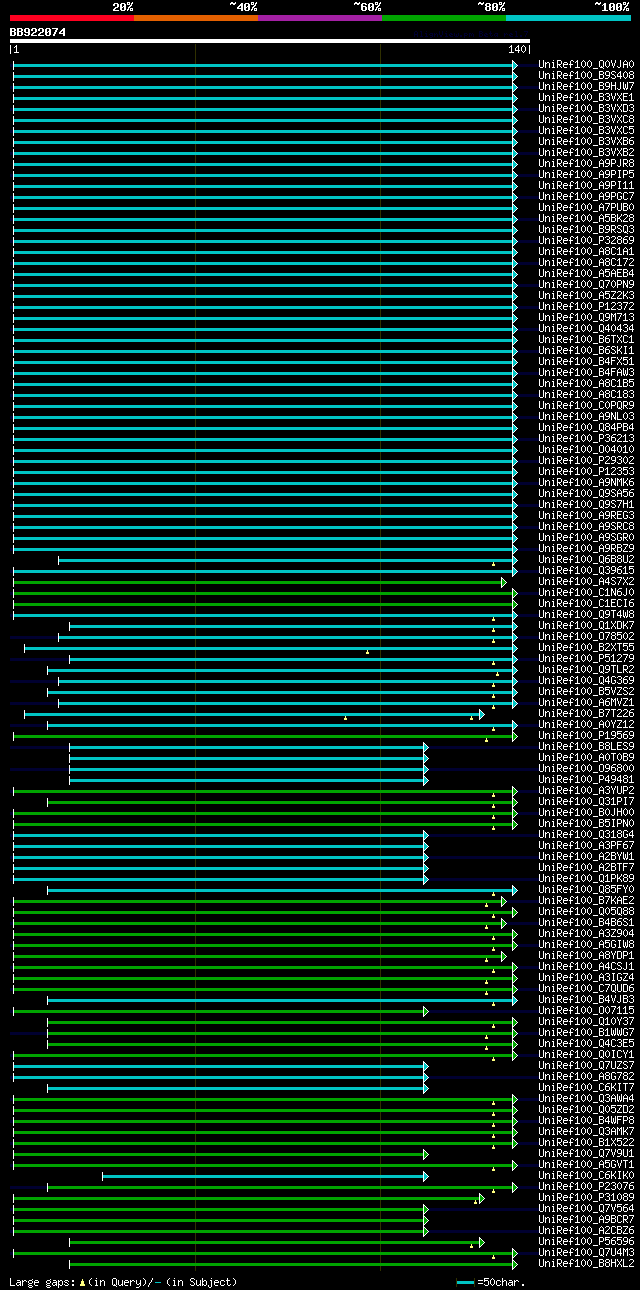This screenshot has width=640, height=1290.
Task: Open hit UniRef100_A9PJR8
Action: (x=586, y=163)
